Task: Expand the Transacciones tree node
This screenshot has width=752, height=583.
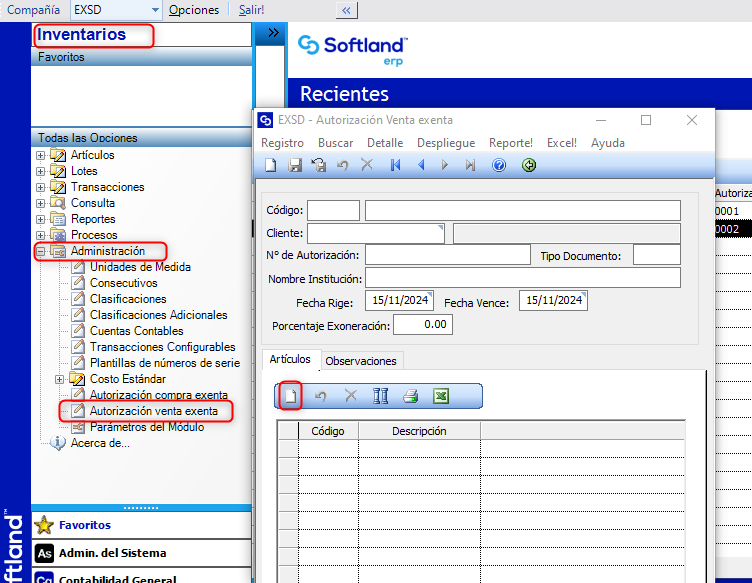Action: click(x=41, y=187)
